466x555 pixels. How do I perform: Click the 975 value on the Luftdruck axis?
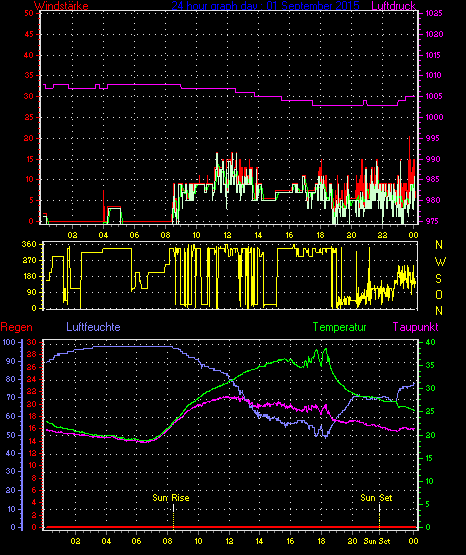pyautogui.click(x=433, y=221)
